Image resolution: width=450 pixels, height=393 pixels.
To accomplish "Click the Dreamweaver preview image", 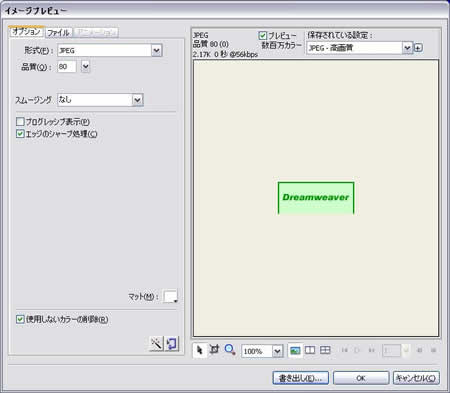I will click(x=316, y=198).
